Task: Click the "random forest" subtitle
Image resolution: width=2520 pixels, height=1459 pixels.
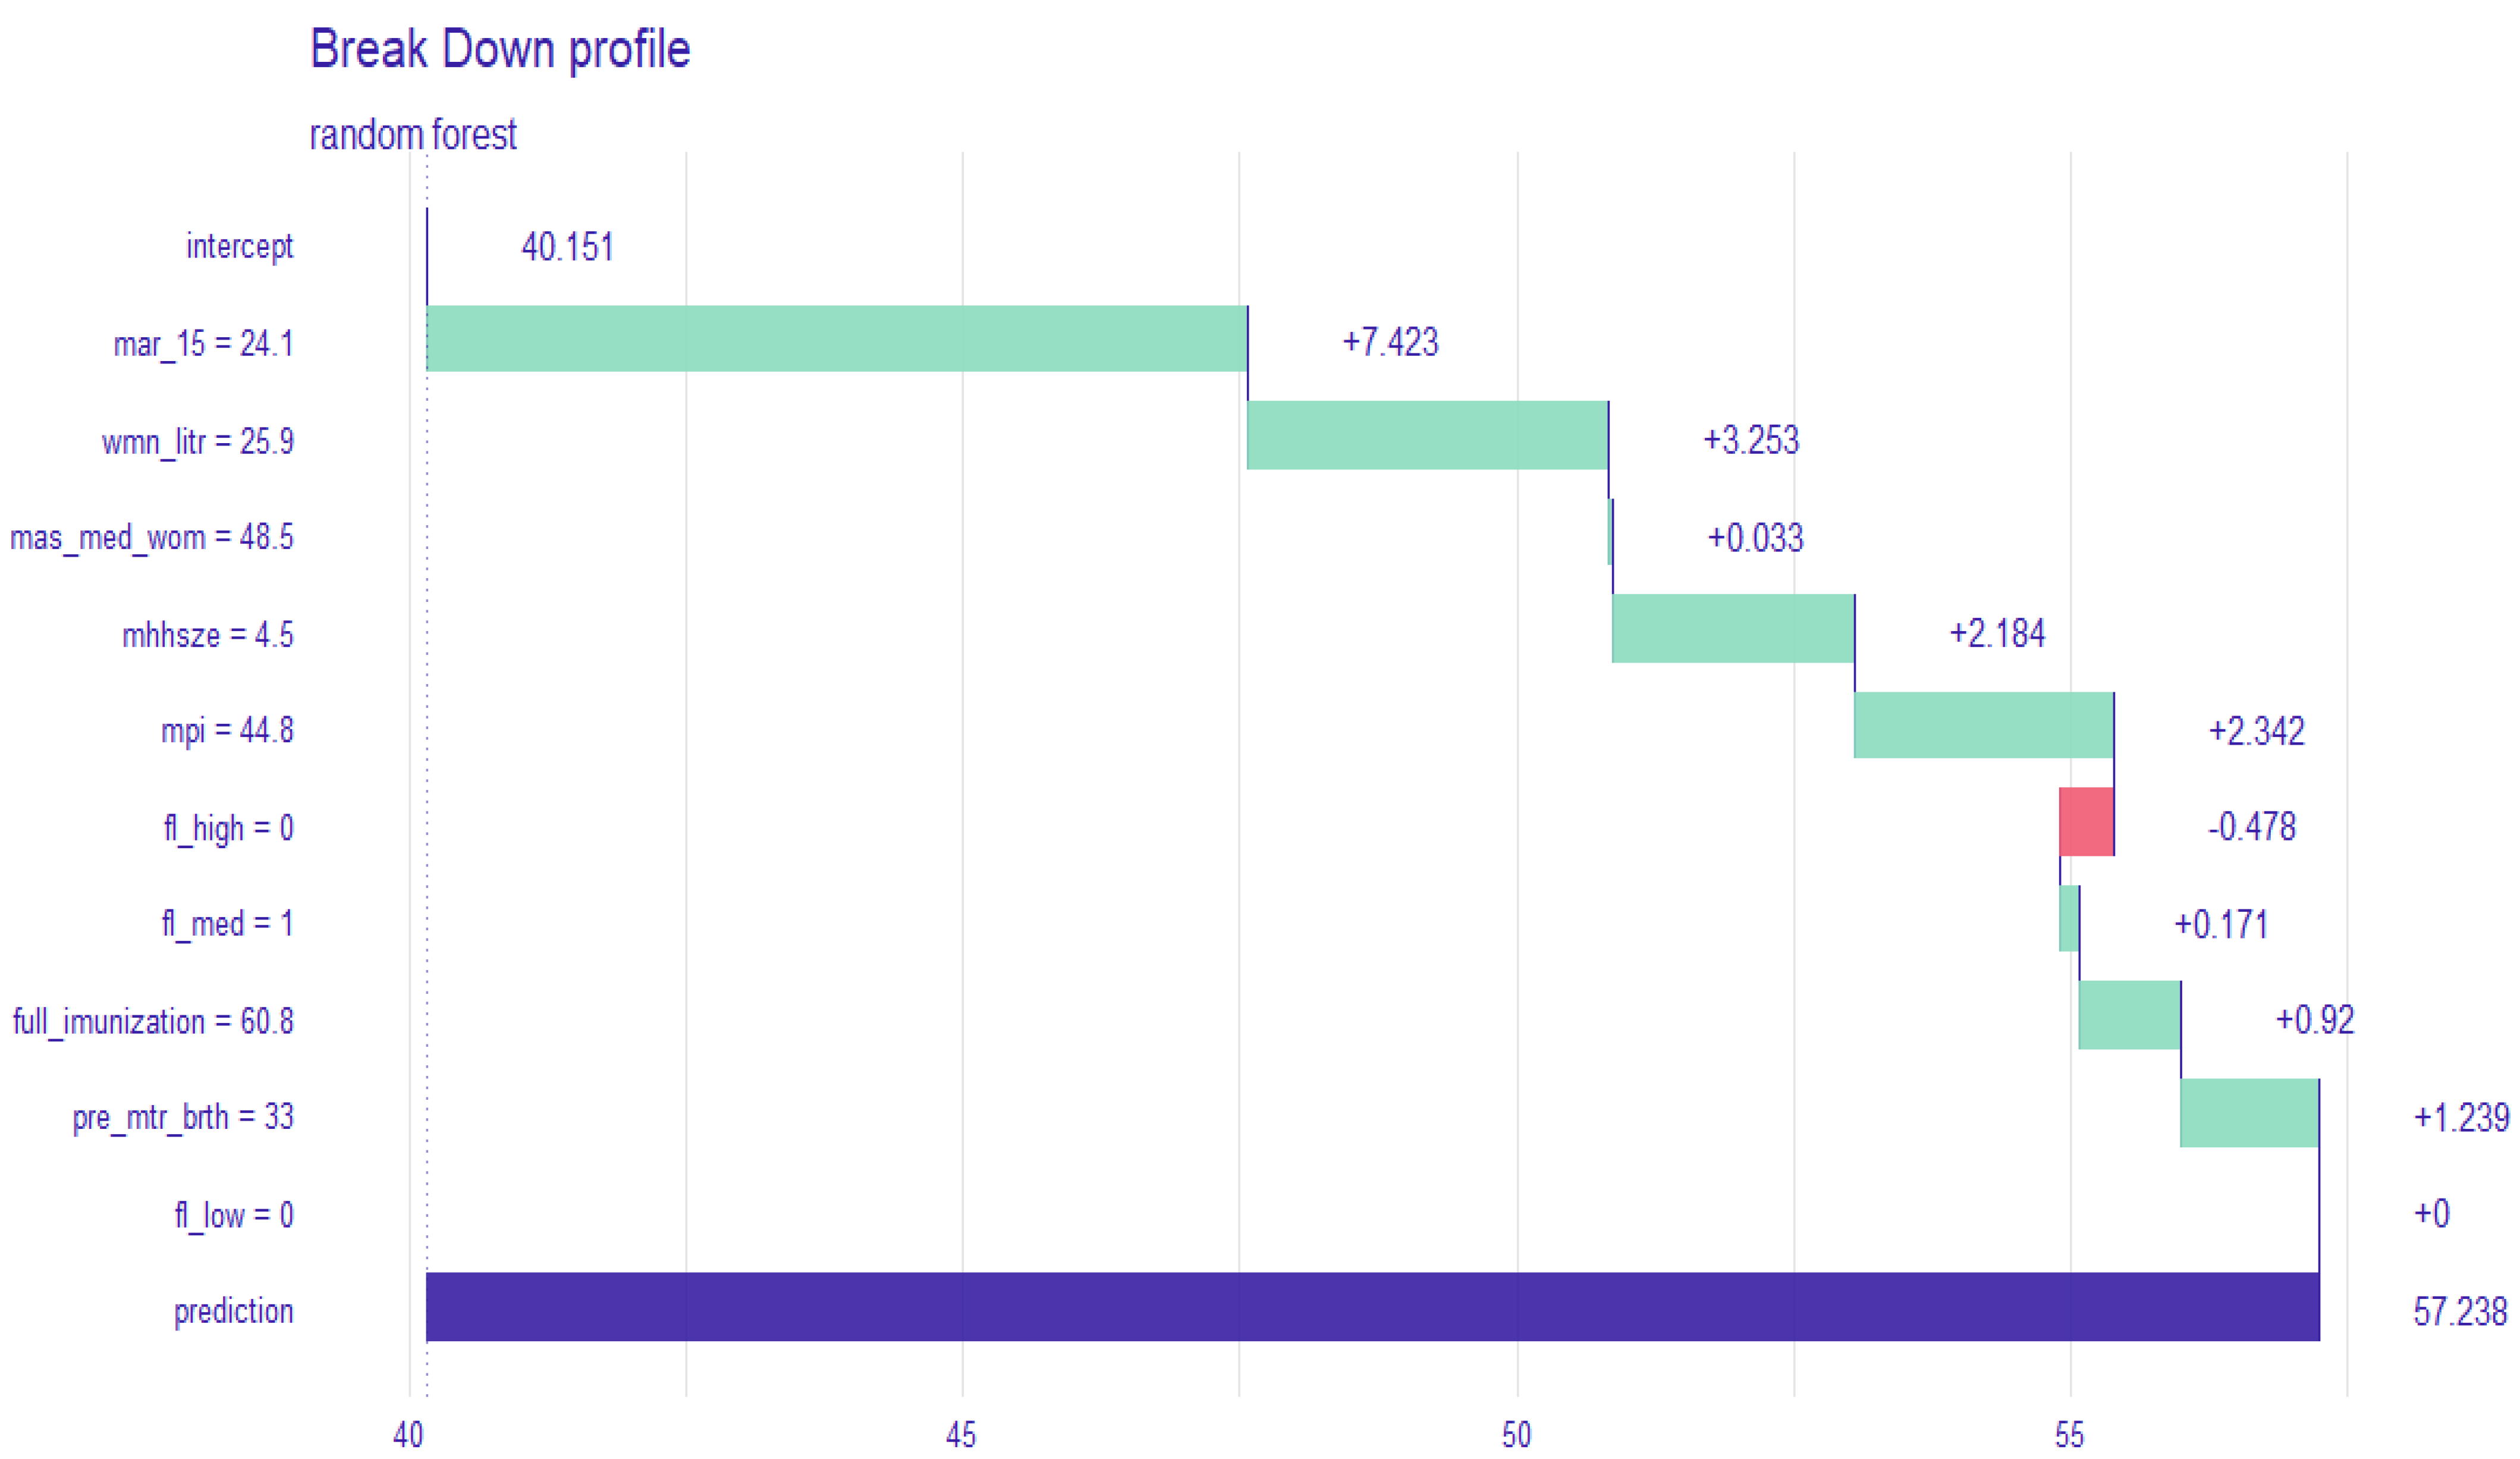Action: point(413,134)
